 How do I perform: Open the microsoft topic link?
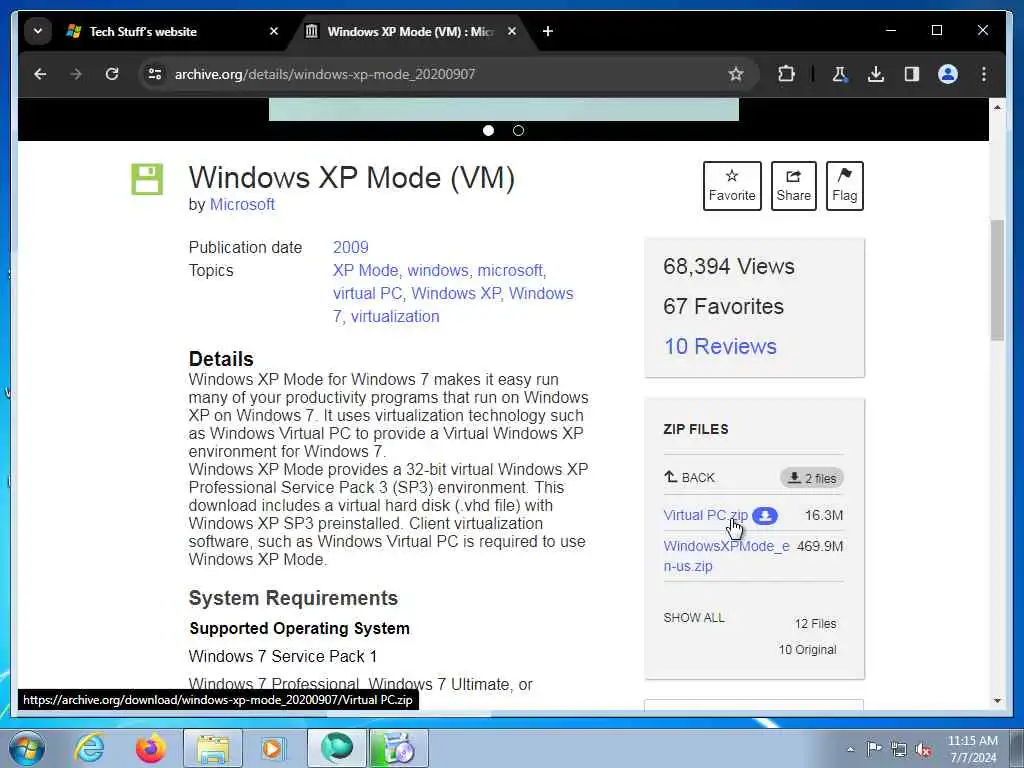tap(509, 270)
